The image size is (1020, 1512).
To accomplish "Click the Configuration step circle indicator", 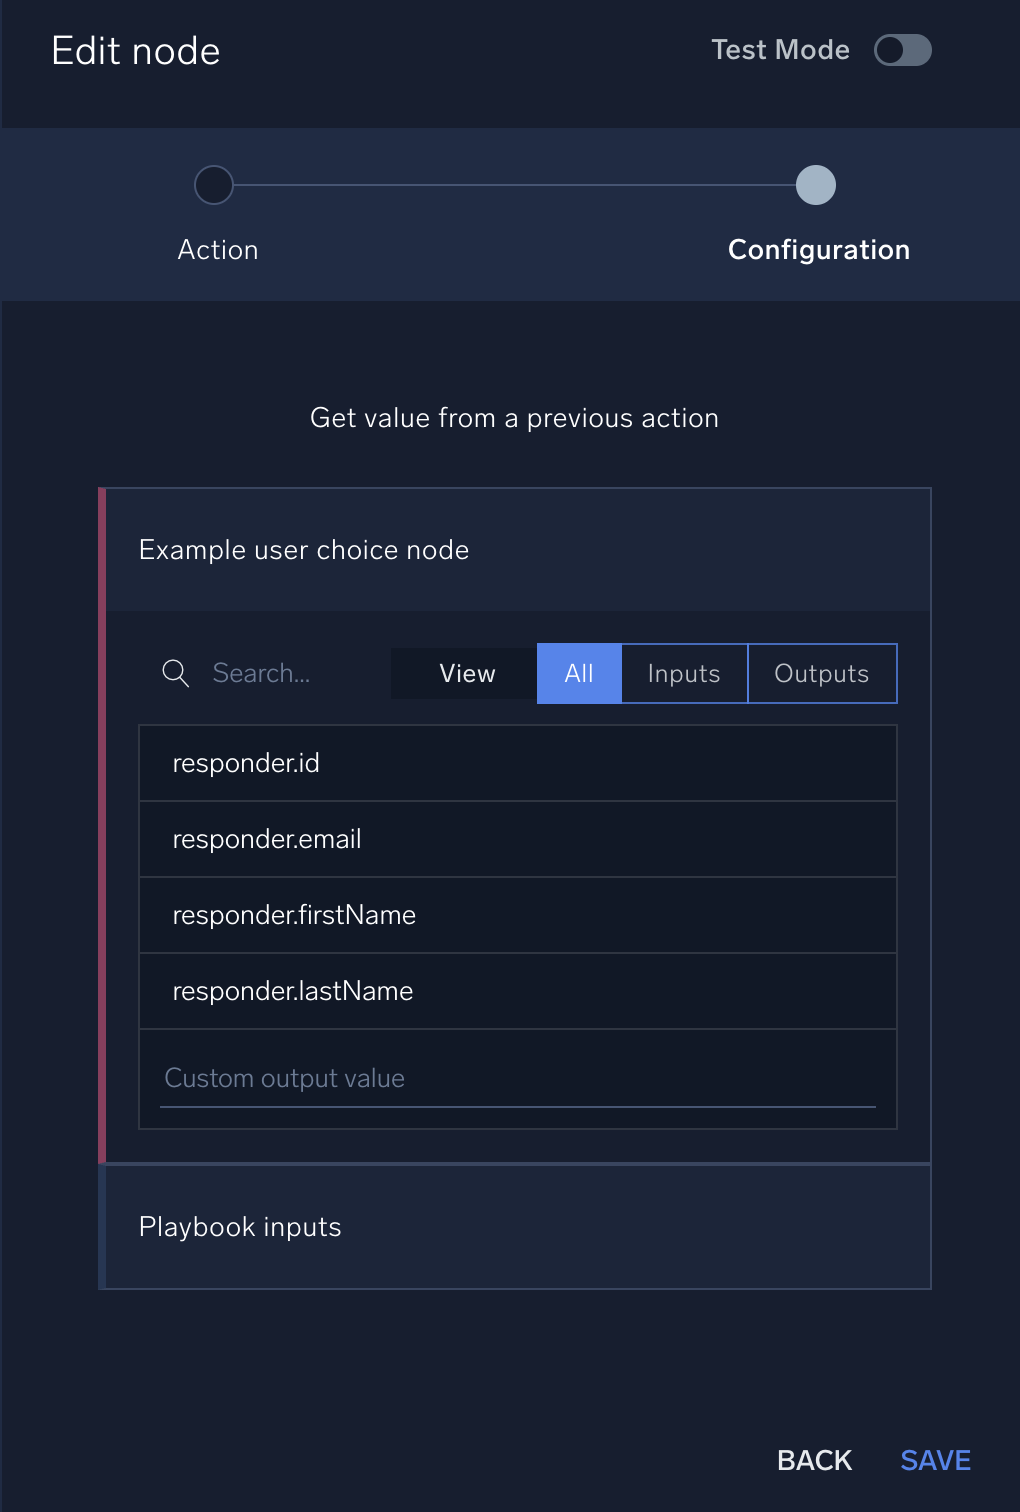I will point(815,185).
